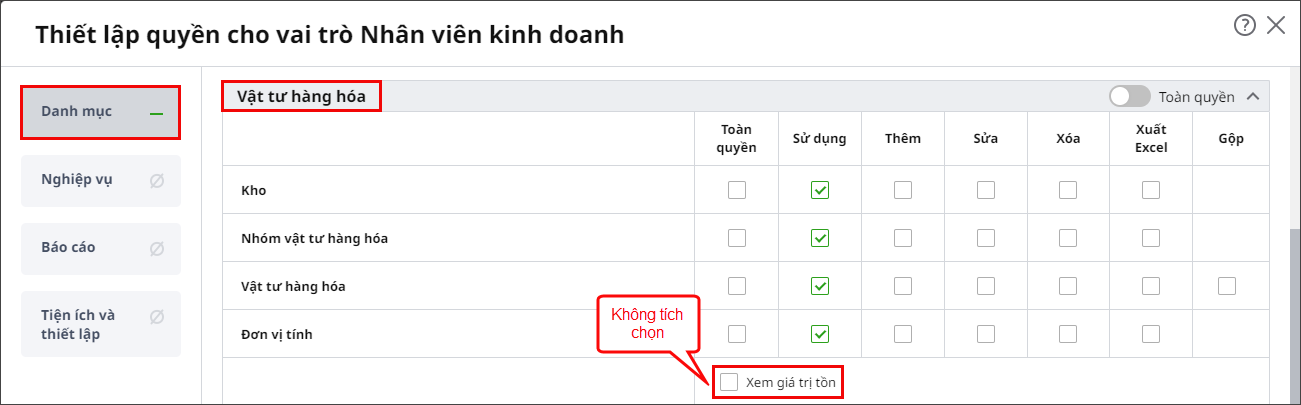Screen dimensions: 1301x405
Task: Go to Tiện ích và thiết lập tab
Action: pyautogui.click(x=101, y=324)
